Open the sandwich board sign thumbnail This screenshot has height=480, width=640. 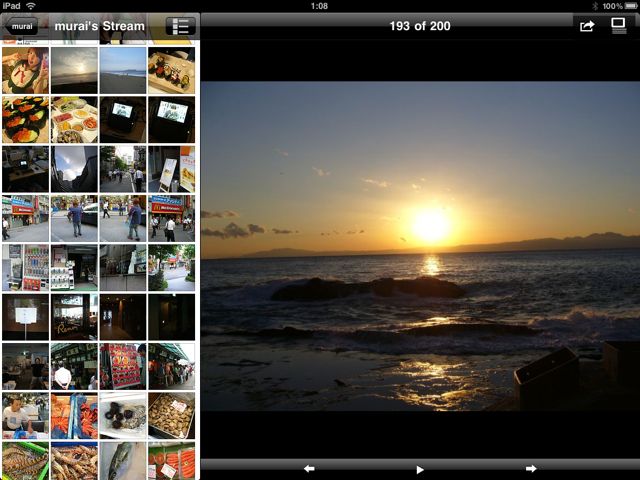(171, 169)
